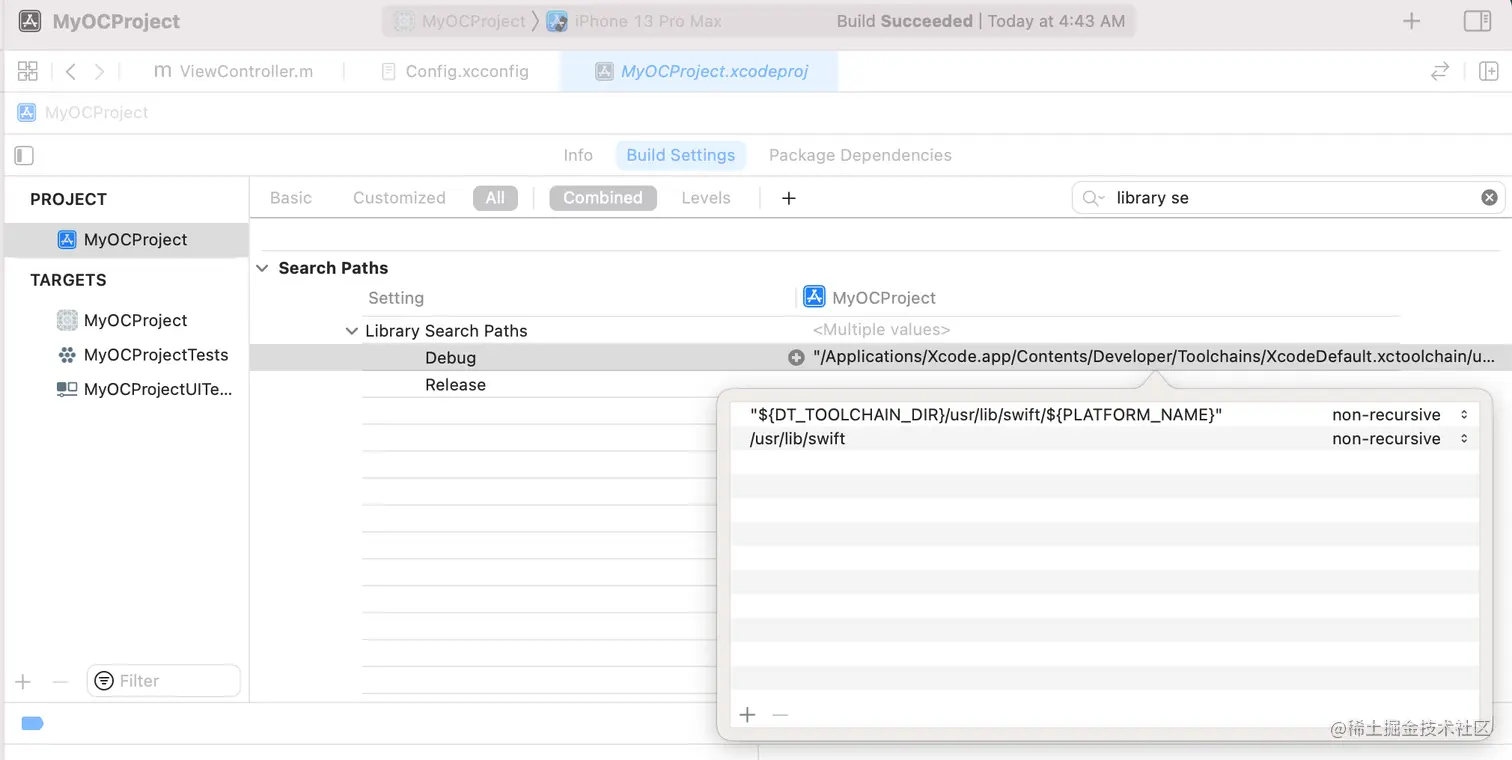Viewport: 1512px width, 760px height.
Task: Click the add build setting plus button
Action: click(788, 198)
